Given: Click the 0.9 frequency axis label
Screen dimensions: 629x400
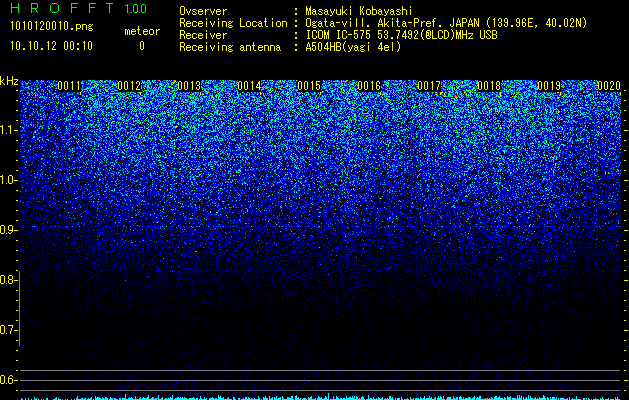Looking at the screenshot, I should click(x=9, y=230).
